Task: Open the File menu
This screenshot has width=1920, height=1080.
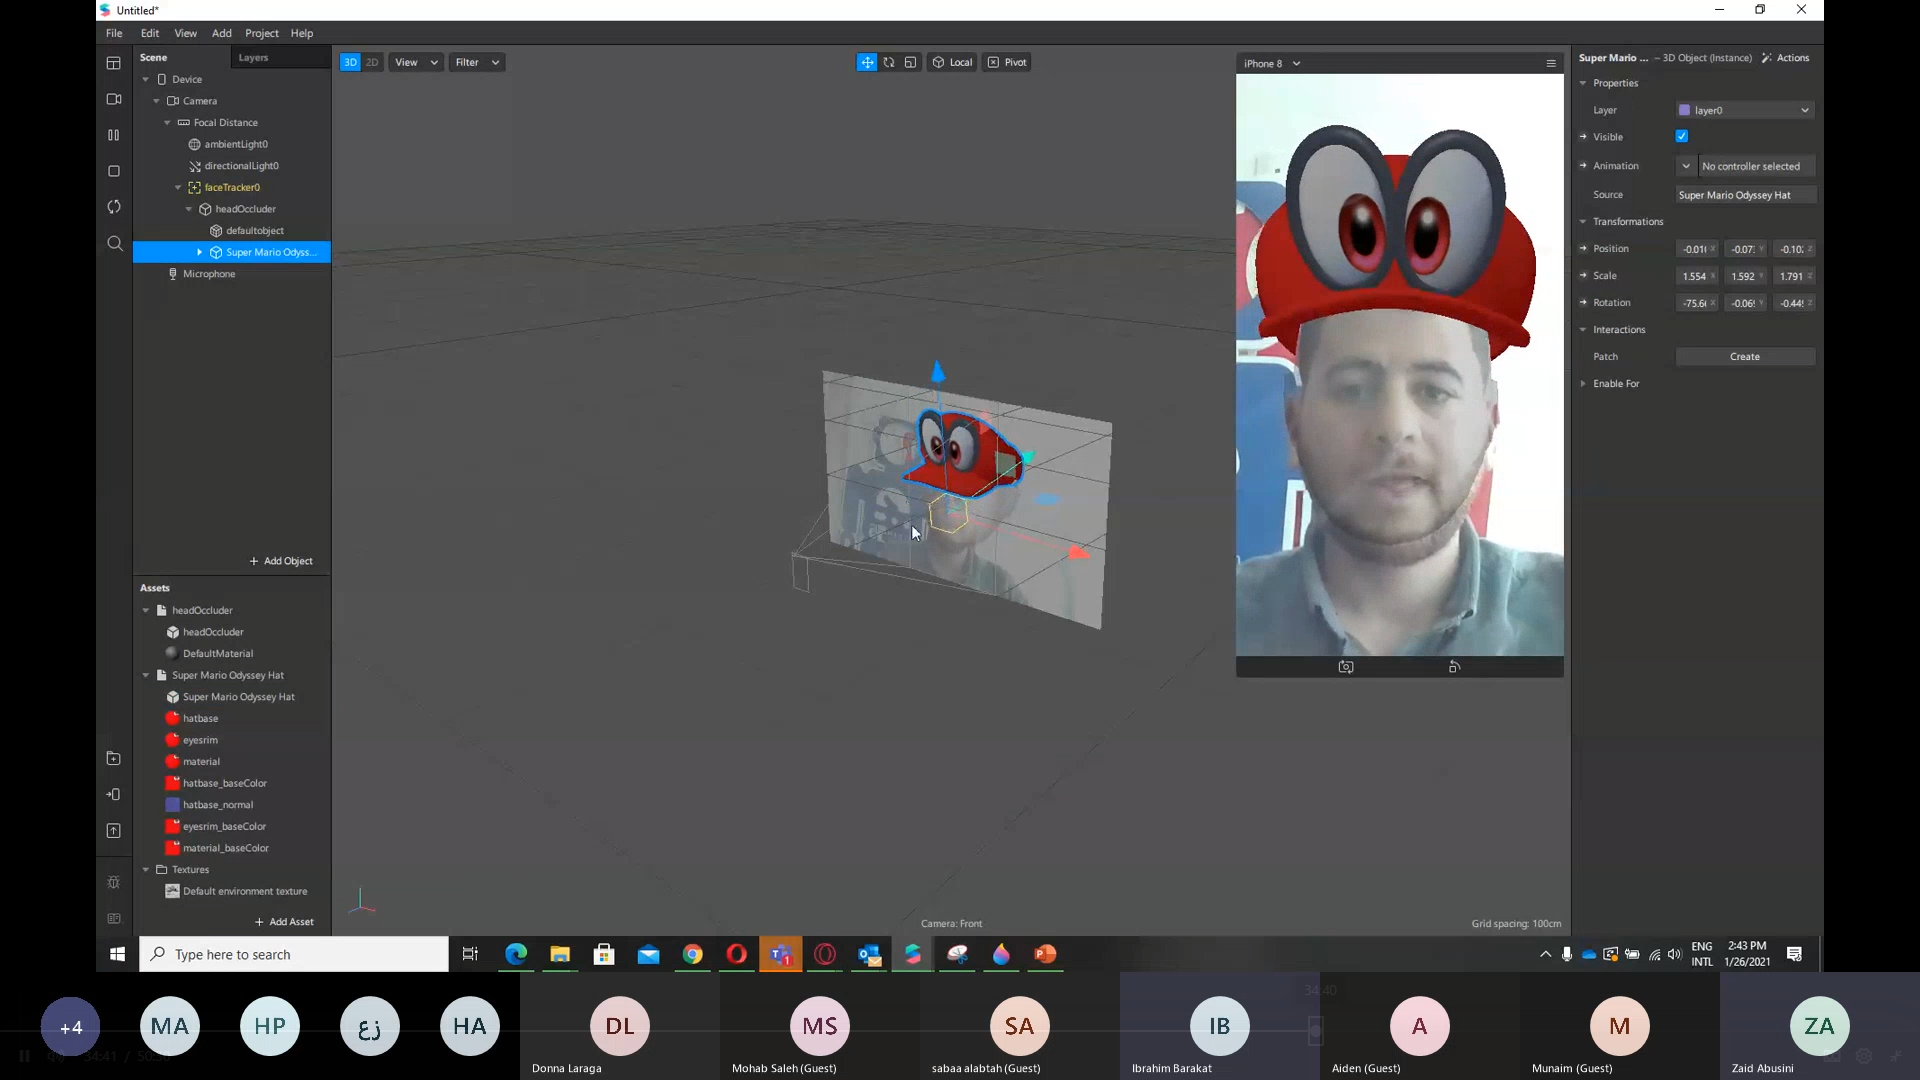Action: point(114,33)
